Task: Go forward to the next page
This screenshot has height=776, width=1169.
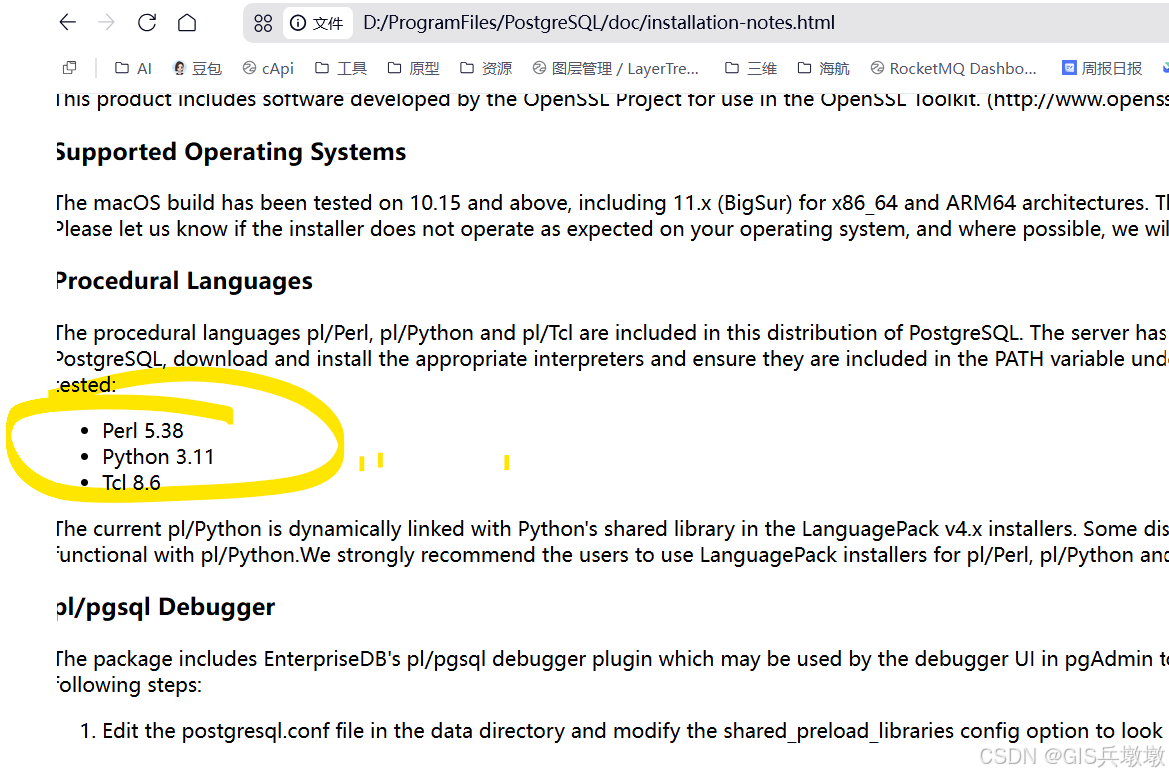Action: coord(107,22)
